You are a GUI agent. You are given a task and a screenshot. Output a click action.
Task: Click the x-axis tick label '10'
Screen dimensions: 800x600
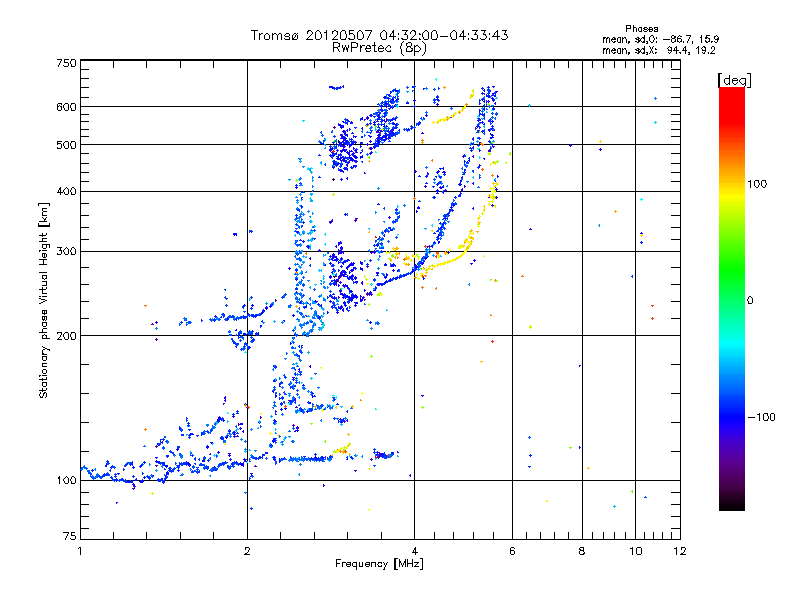click(x=636, y=551)
